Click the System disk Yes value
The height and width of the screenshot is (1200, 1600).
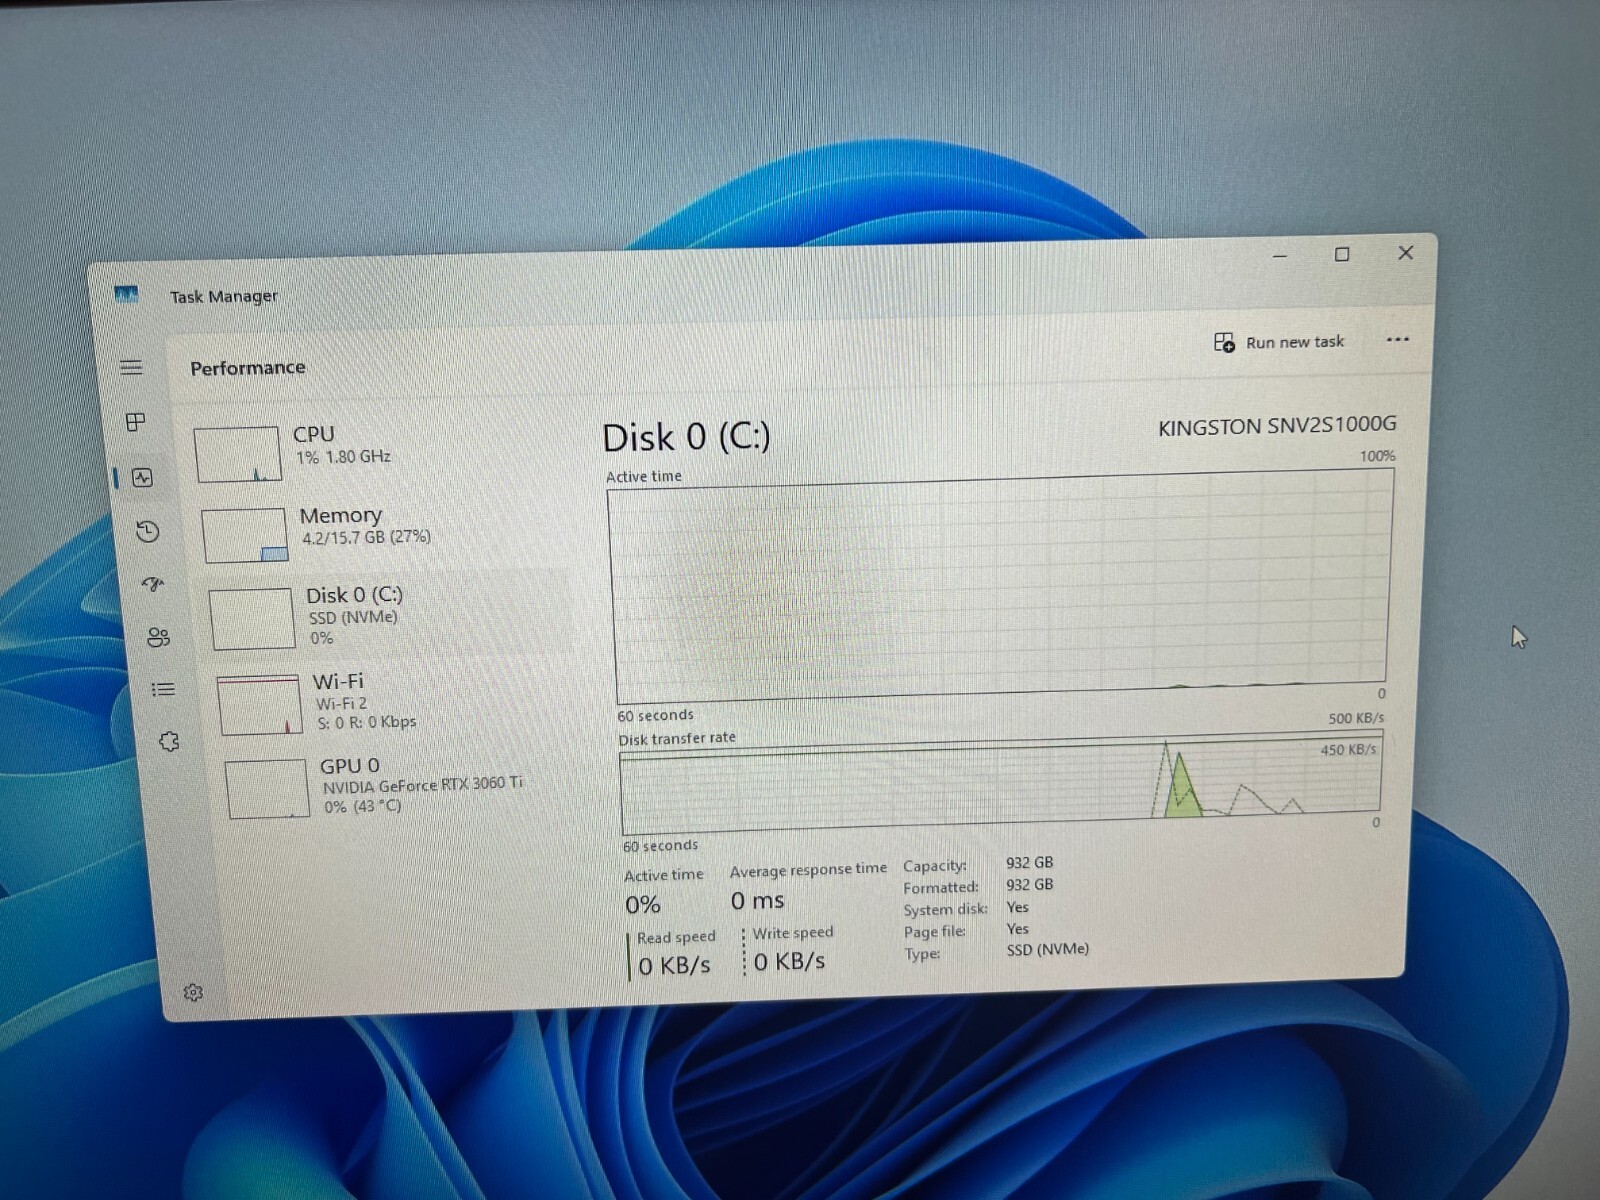tap(1018, 907)
